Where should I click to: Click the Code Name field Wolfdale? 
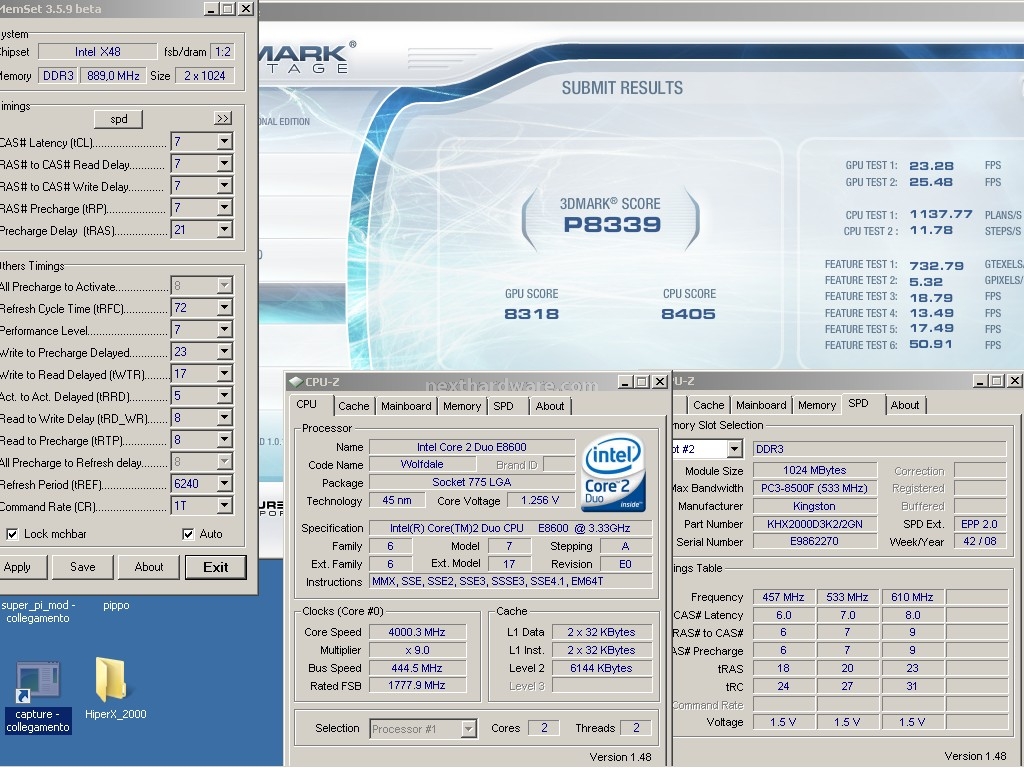point(422,464)
